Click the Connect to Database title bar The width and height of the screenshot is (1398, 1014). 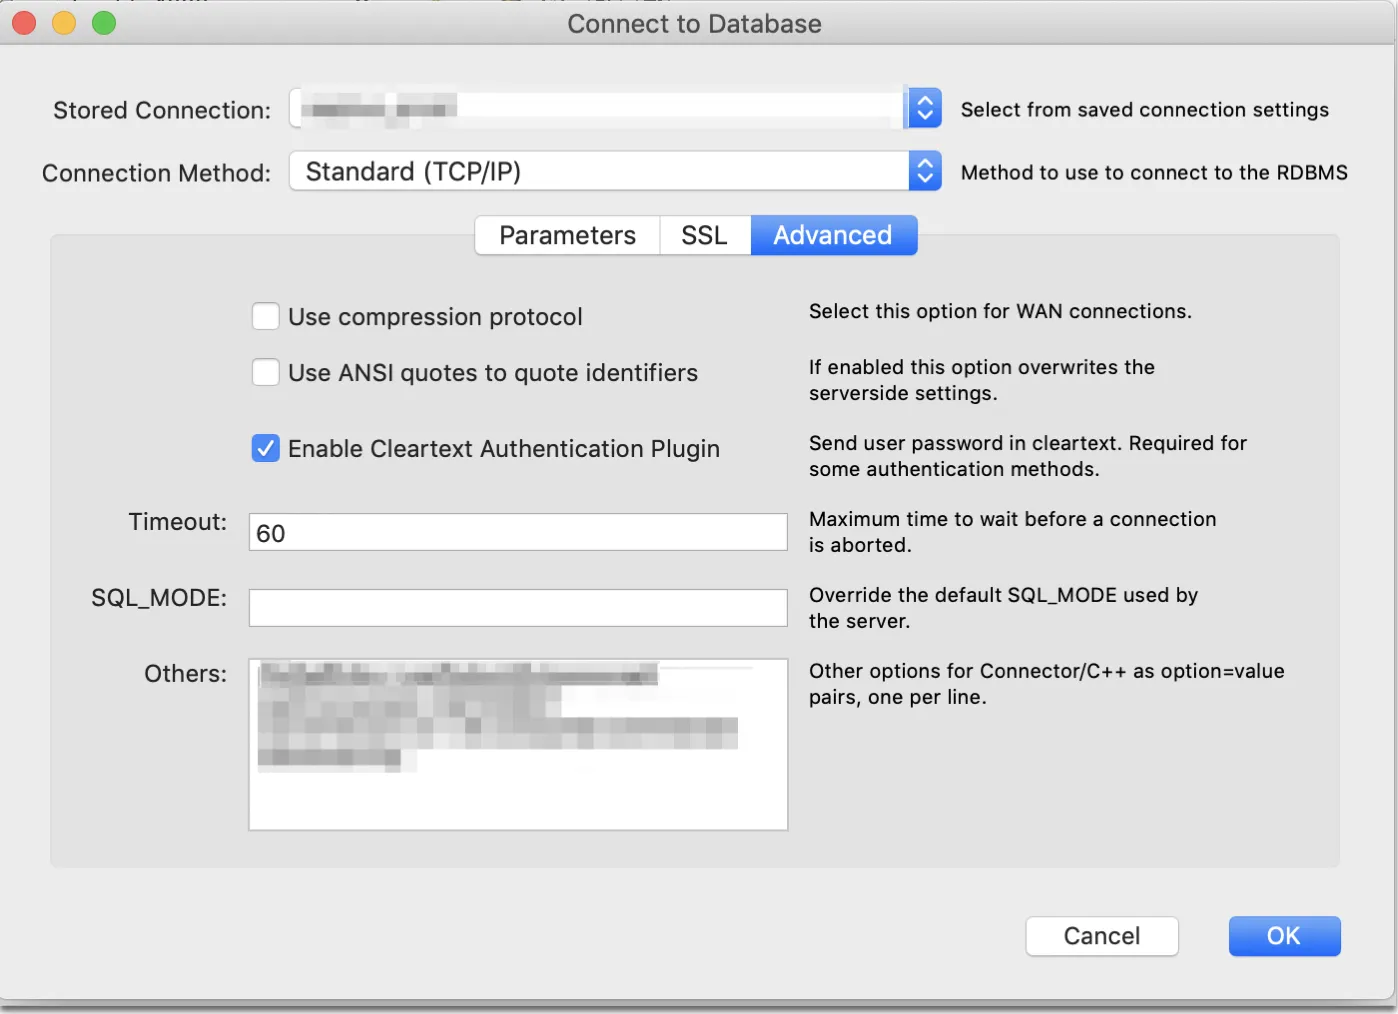[694, 24]
